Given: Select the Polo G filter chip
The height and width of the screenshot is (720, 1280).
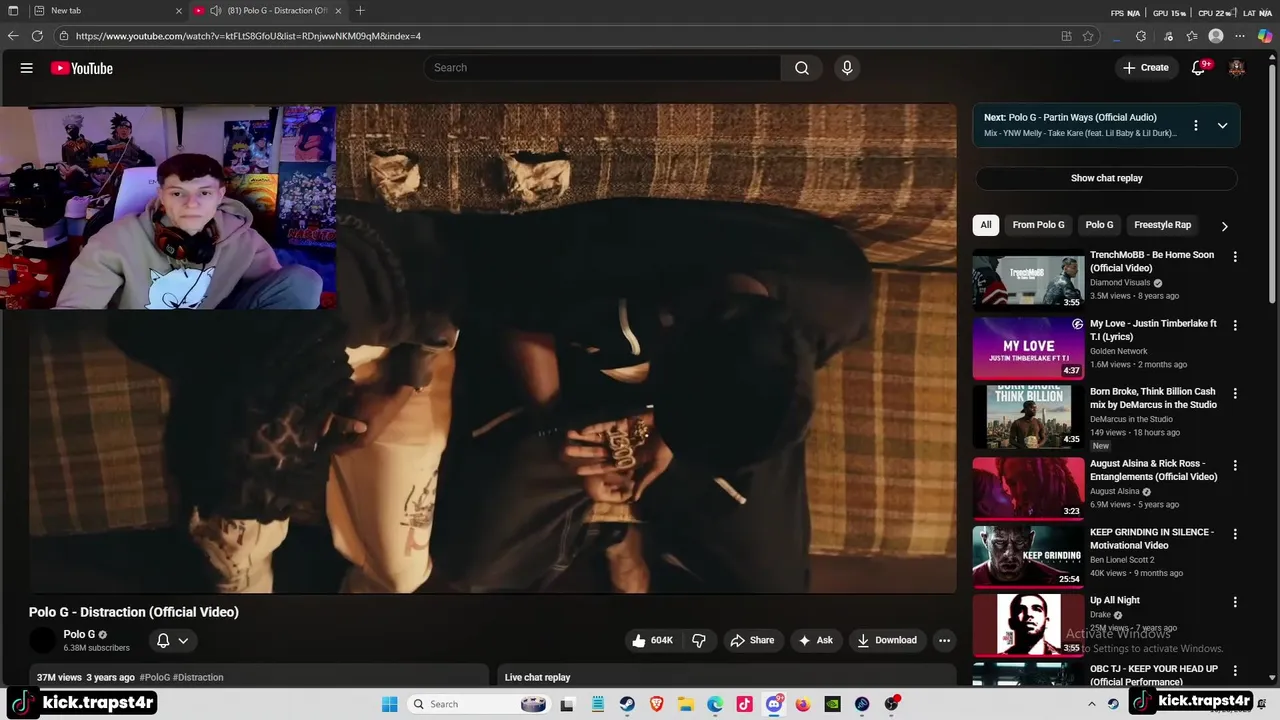Looking at the screenshot, I should [x=1099, y=225].
